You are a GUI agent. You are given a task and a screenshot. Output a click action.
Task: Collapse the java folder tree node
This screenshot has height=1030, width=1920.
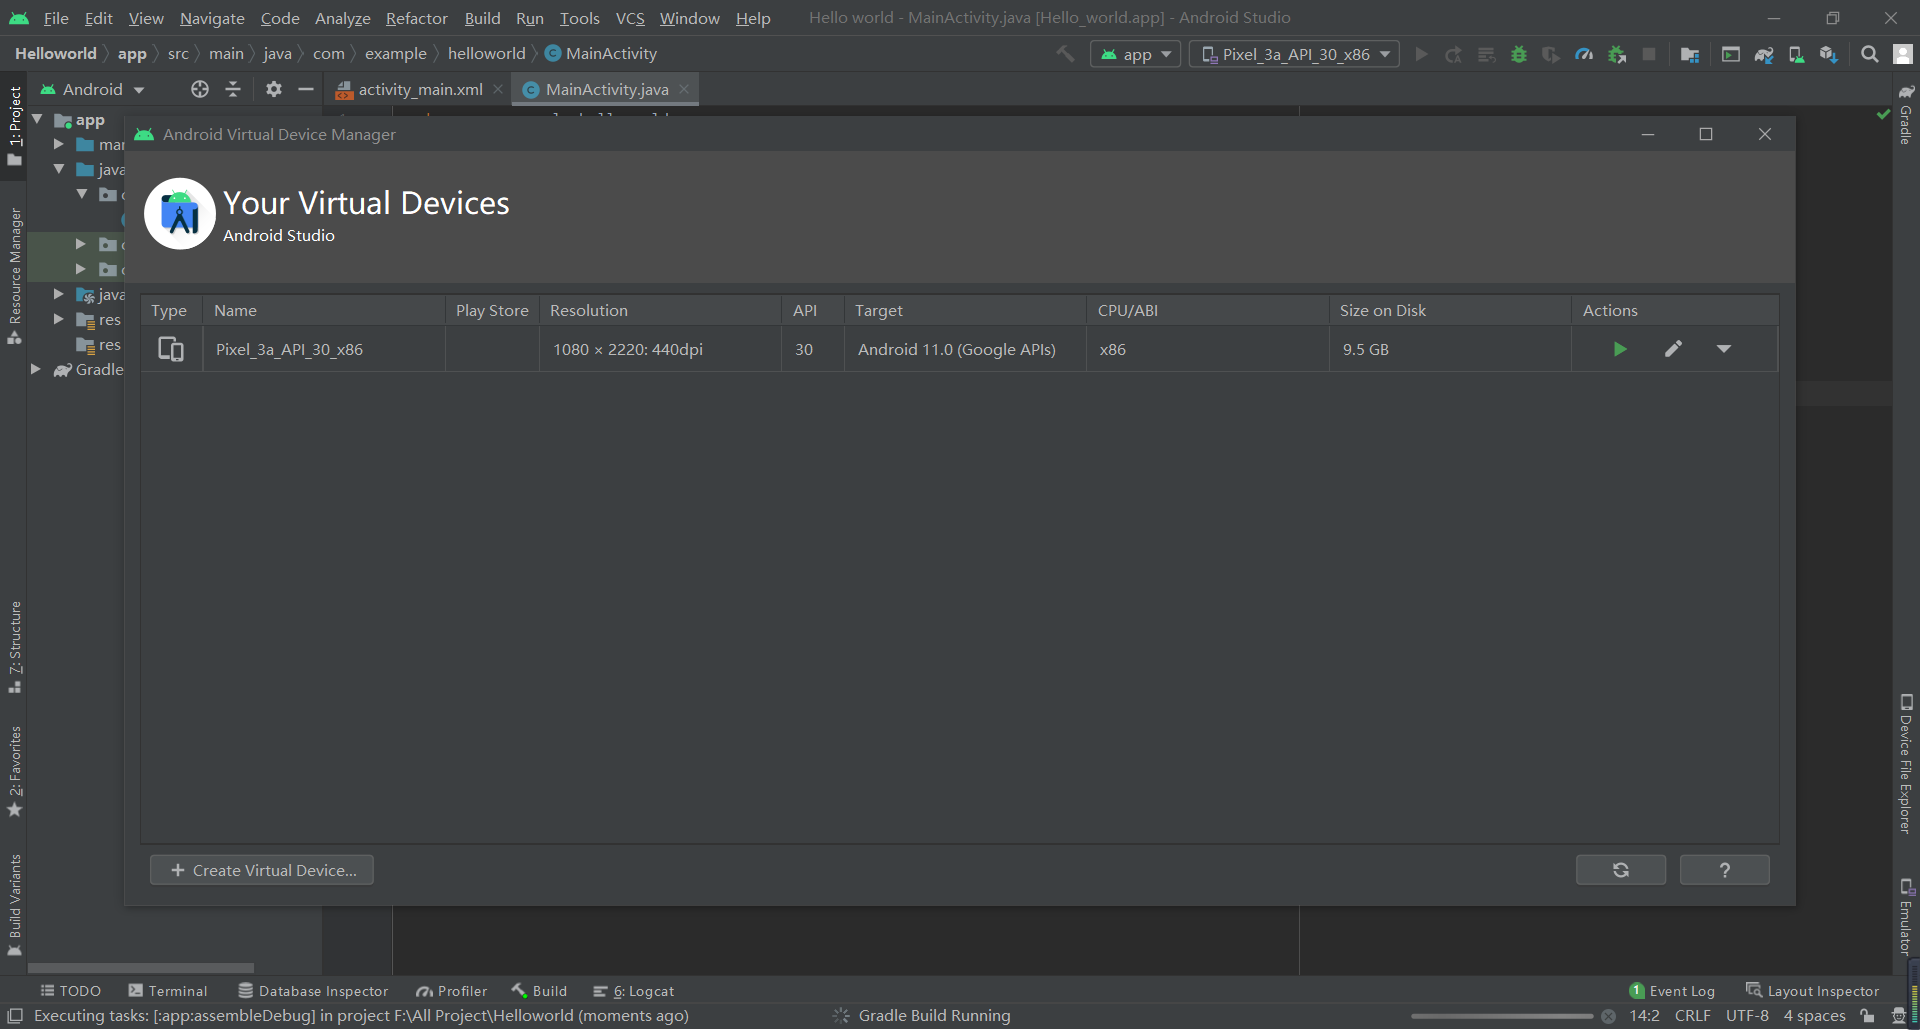[59, 169]
